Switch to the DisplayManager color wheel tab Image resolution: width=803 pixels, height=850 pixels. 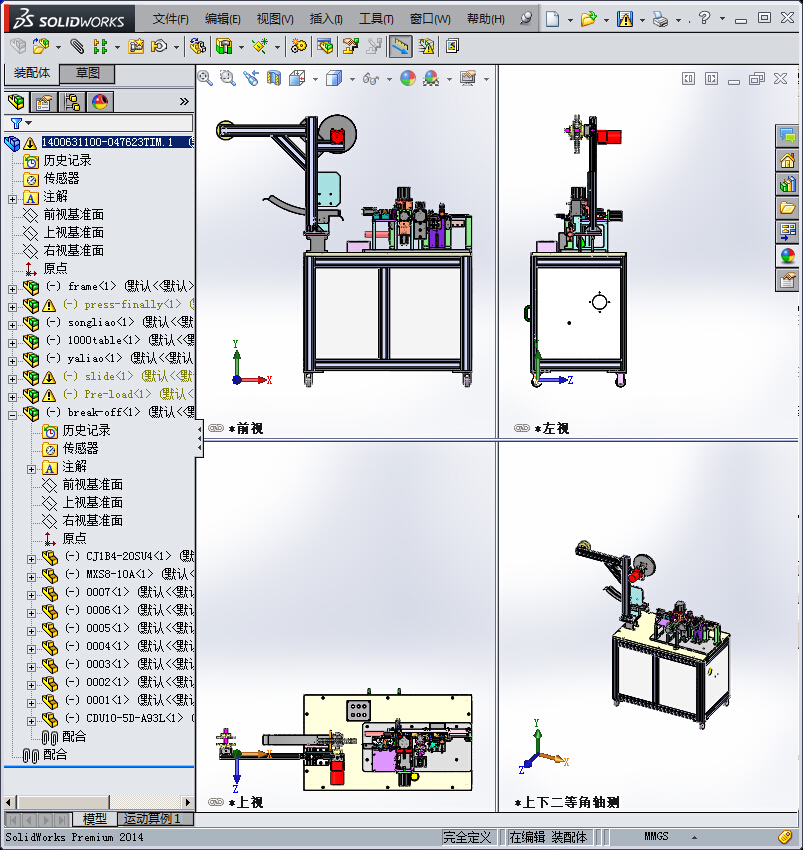100,101
